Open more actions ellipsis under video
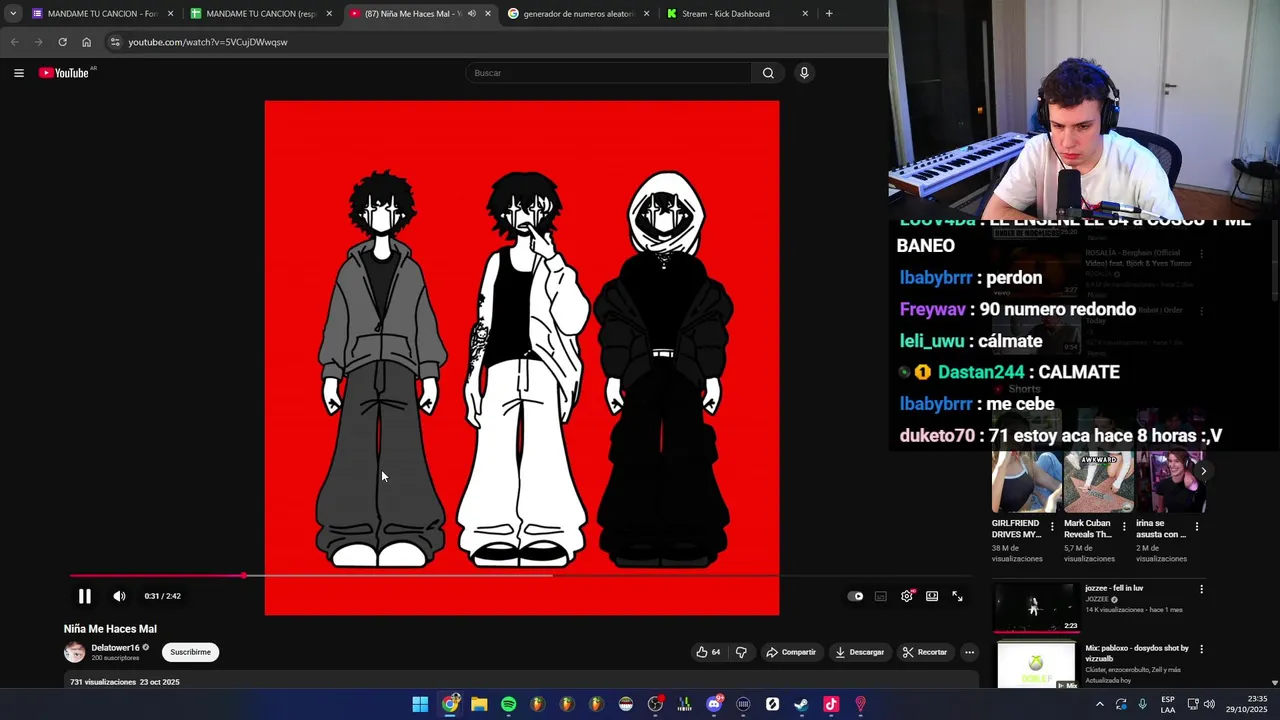Viewport: 1280px width, 720px height. pyautogui.click(x=969, y=652)
